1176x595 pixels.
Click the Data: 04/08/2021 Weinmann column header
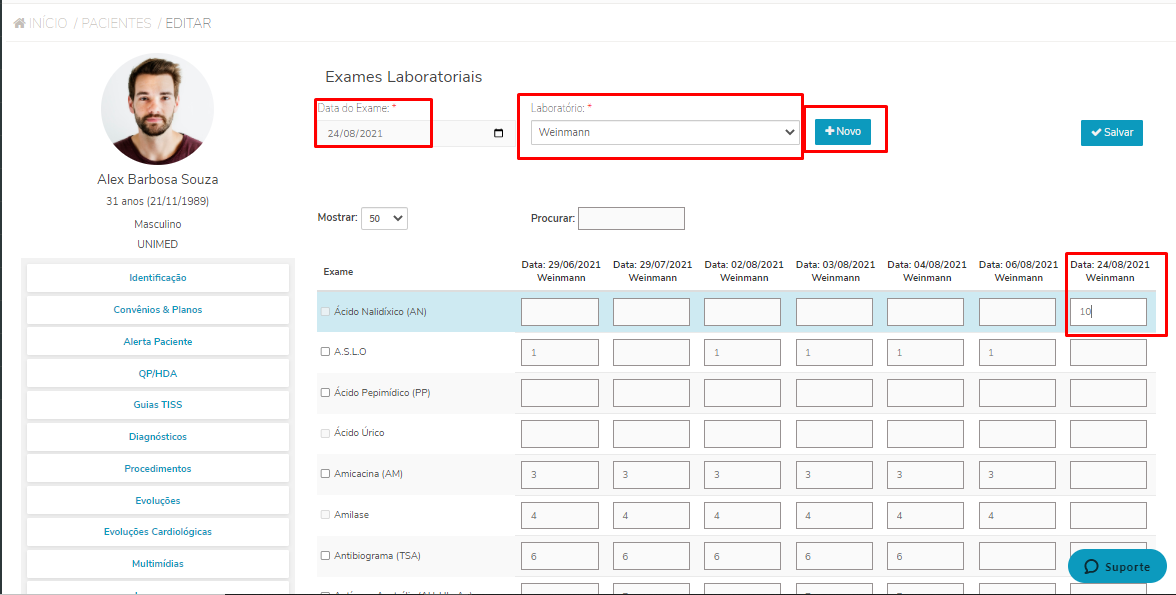point(927,271)
